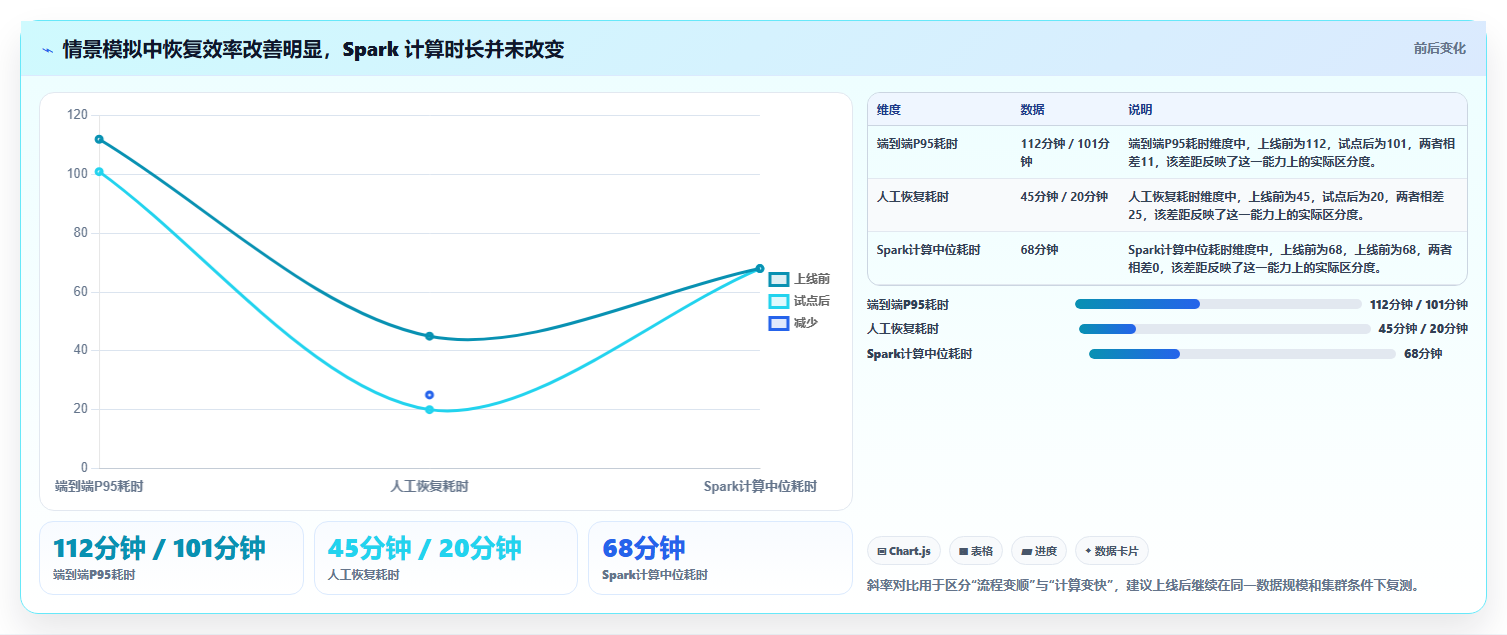Select the 进度 tag

(1039, 551)
